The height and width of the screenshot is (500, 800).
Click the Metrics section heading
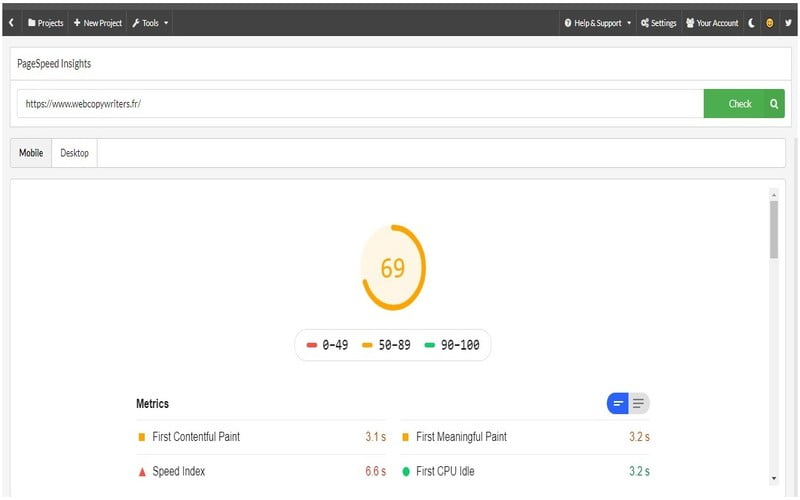coord(152,404)
